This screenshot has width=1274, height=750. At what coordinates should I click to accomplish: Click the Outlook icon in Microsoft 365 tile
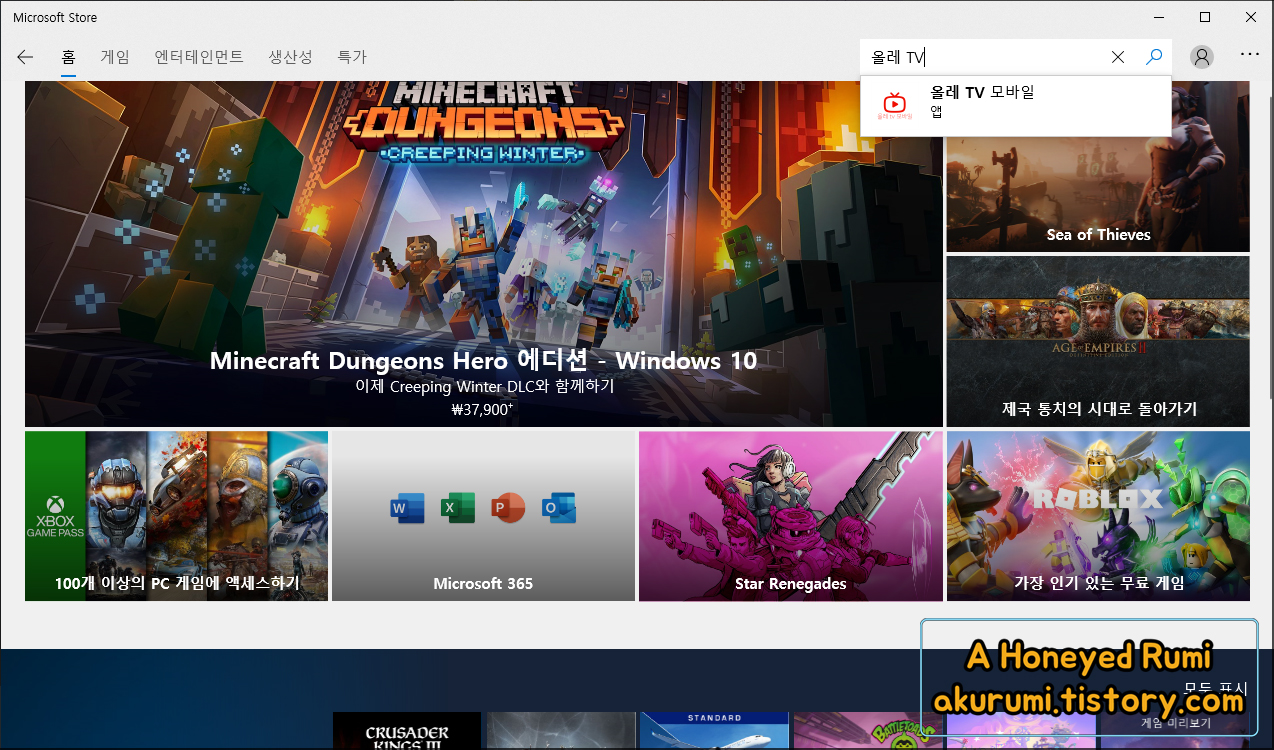pos(559,509)
